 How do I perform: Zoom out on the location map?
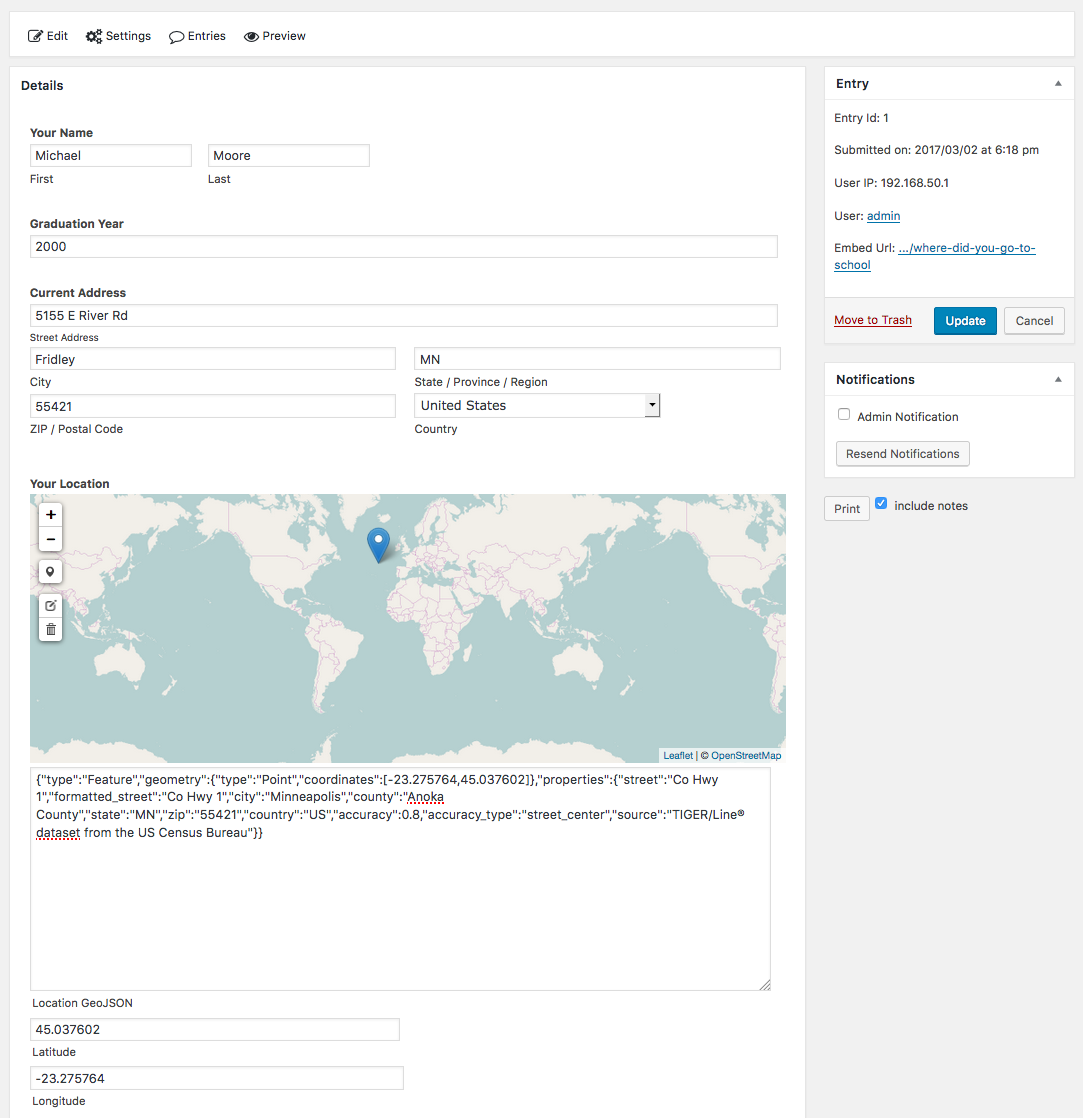coord(51,540)
